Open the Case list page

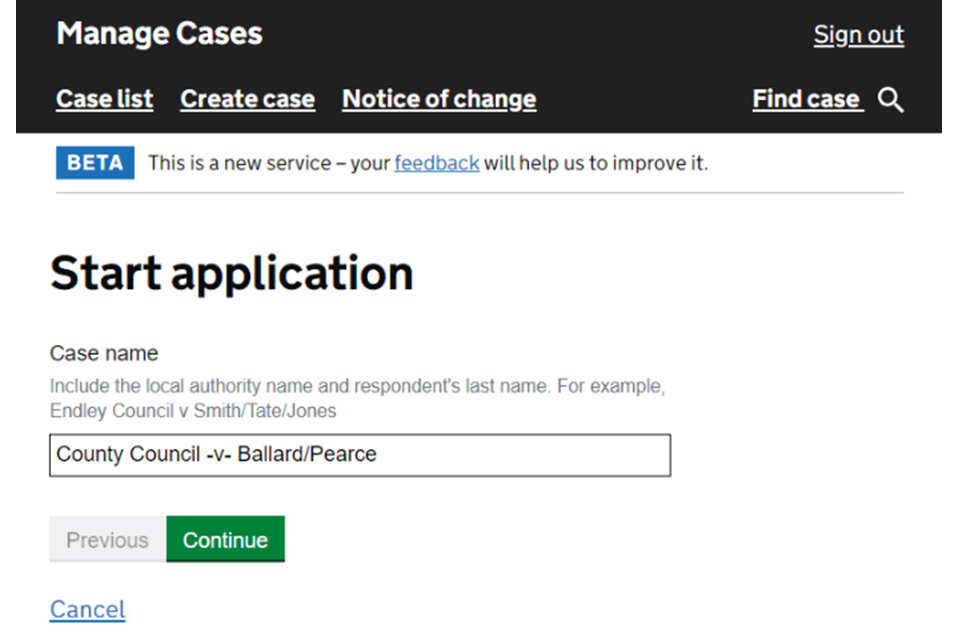[105, 99]
